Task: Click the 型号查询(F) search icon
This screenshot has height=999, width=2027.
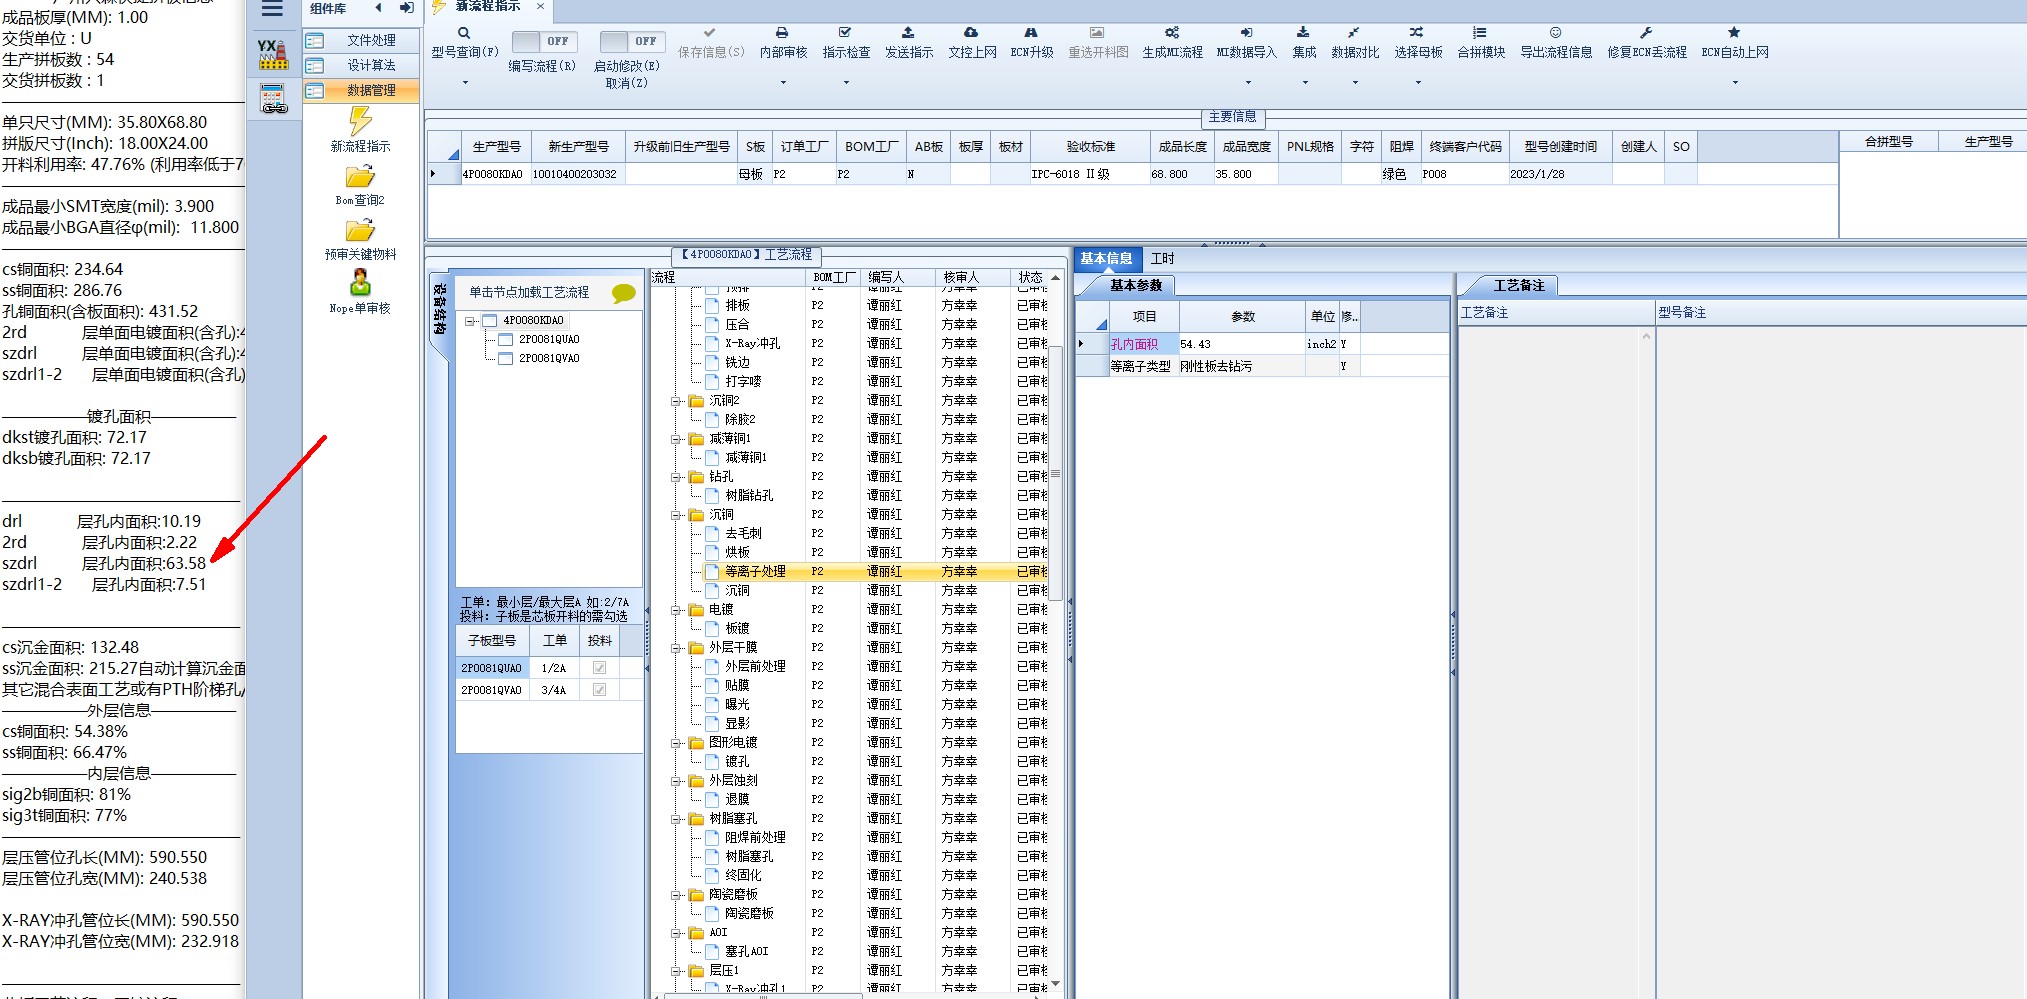Action: pyautogui.click(x=464, y=33)
